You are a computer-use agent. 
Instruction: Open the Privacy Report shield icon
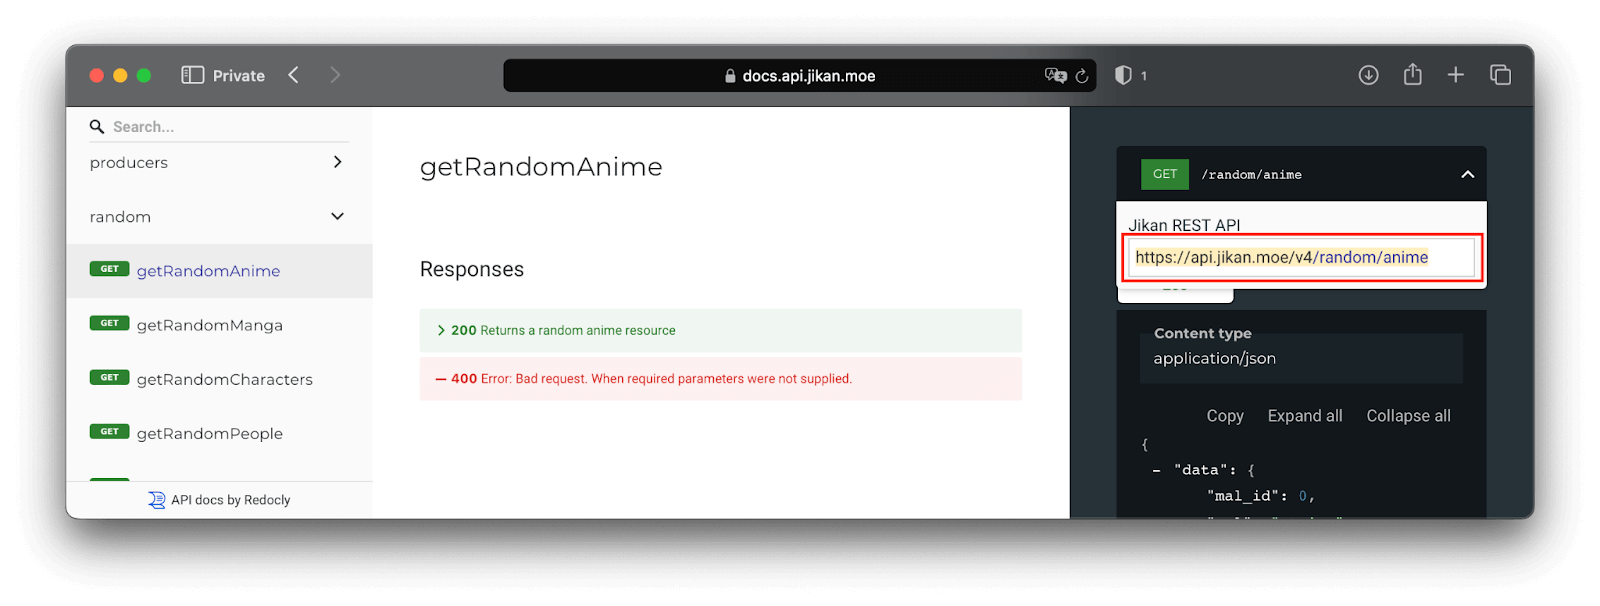click(1123, 74)
